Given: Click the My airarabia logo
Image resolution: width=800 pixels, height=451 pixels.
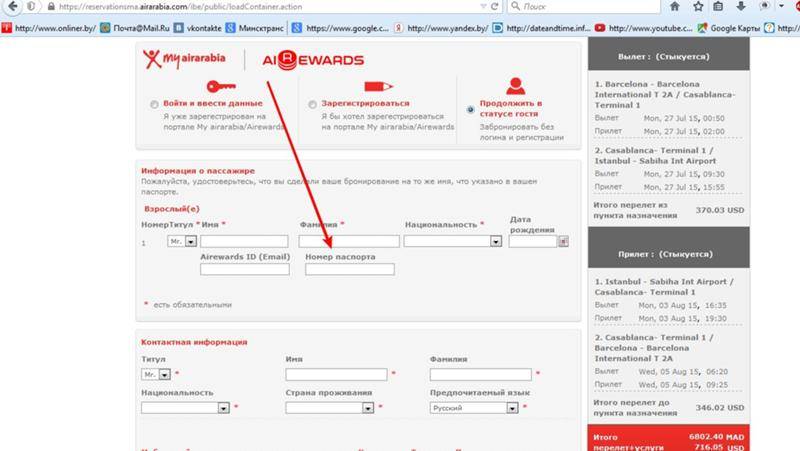Looking at the screenshot, I should [x=184, y=59].
